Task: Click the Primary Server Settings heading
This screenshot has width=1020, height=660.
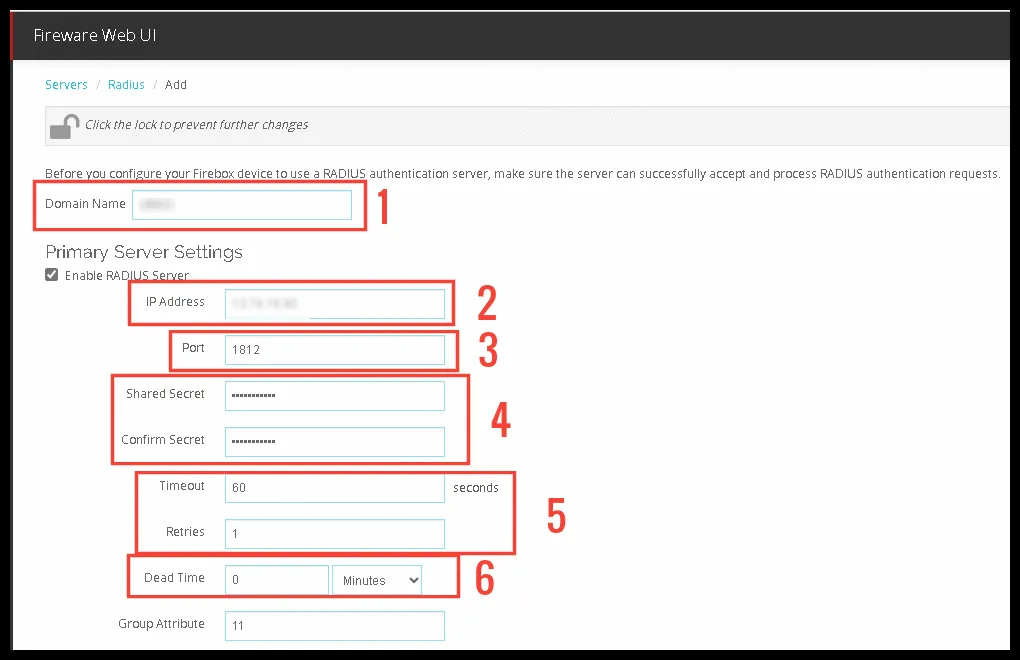Action: [144, 252]
